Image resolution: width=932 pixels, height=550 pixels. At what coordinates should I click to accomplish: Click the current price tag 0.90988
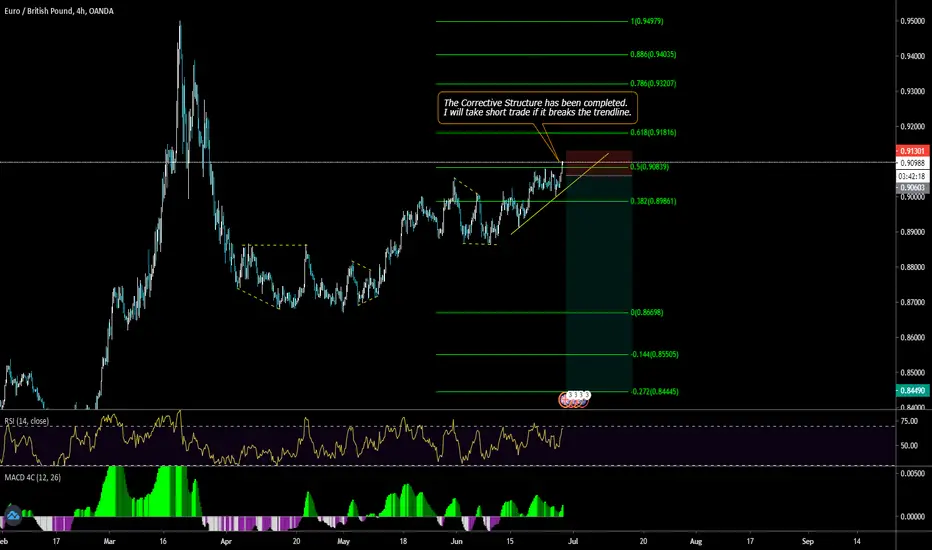point(912,163)
